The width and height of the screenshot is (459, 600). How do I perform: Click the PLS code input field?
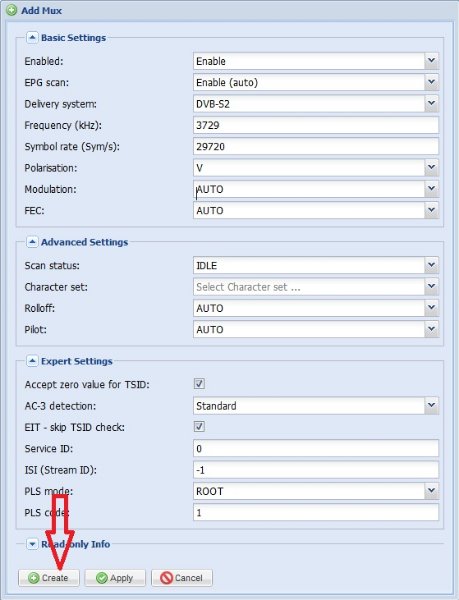[x=316, y=512]
